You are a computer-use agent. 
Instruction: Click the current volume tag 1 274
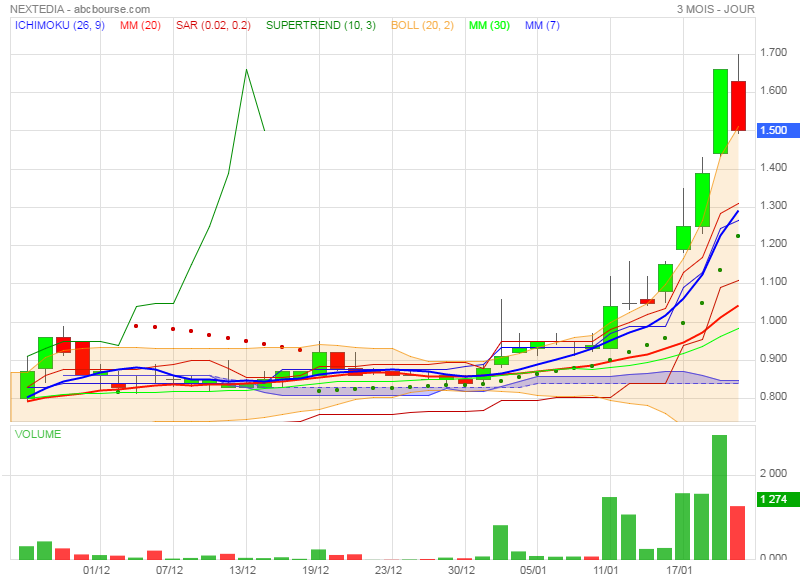pyautogui.click(x=777, y=499)
